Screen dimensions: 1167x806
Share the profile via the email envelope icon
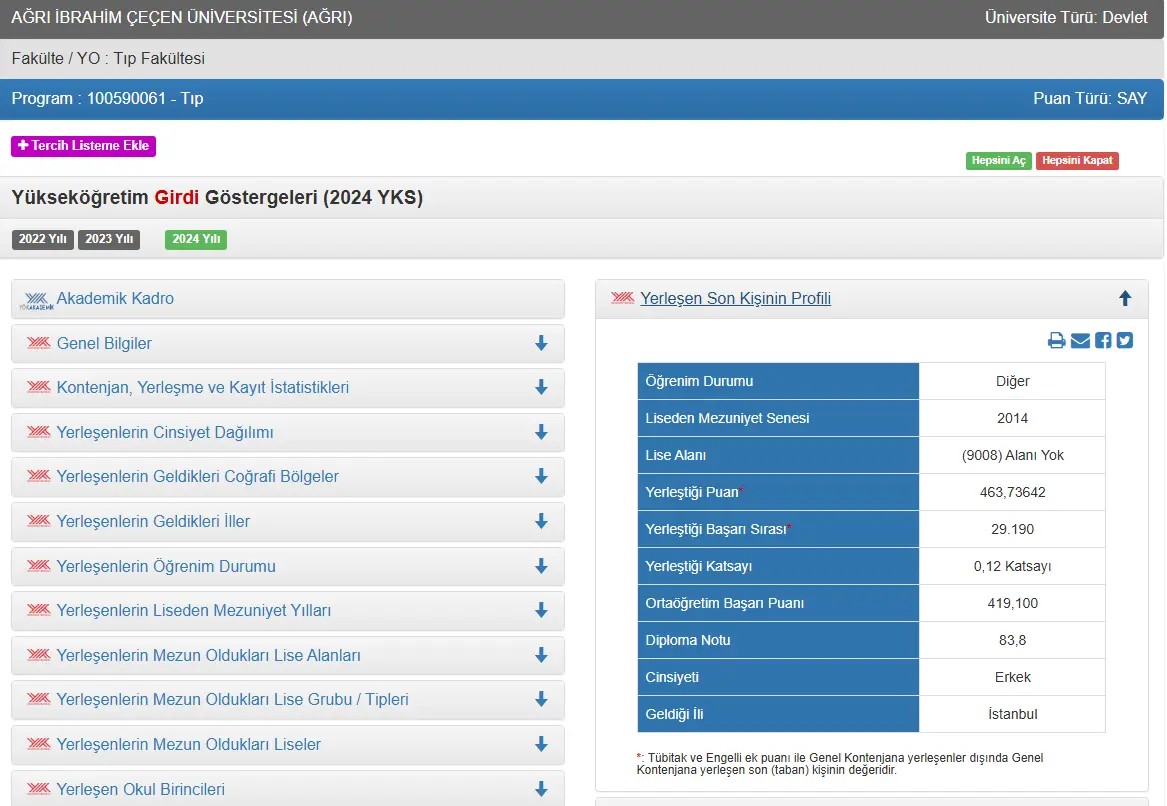(1080, 341)
